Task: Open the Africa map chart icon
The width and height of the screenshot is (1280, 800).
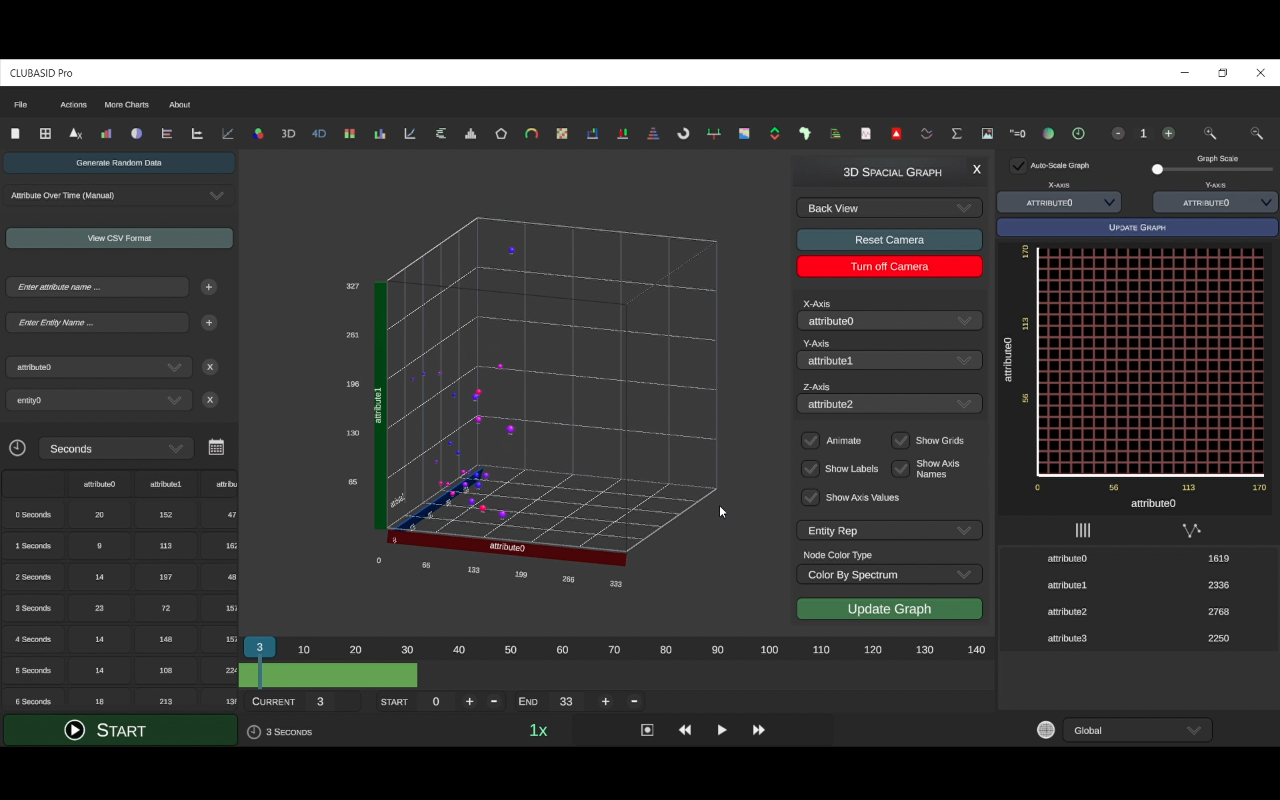Action: point(805,134)
